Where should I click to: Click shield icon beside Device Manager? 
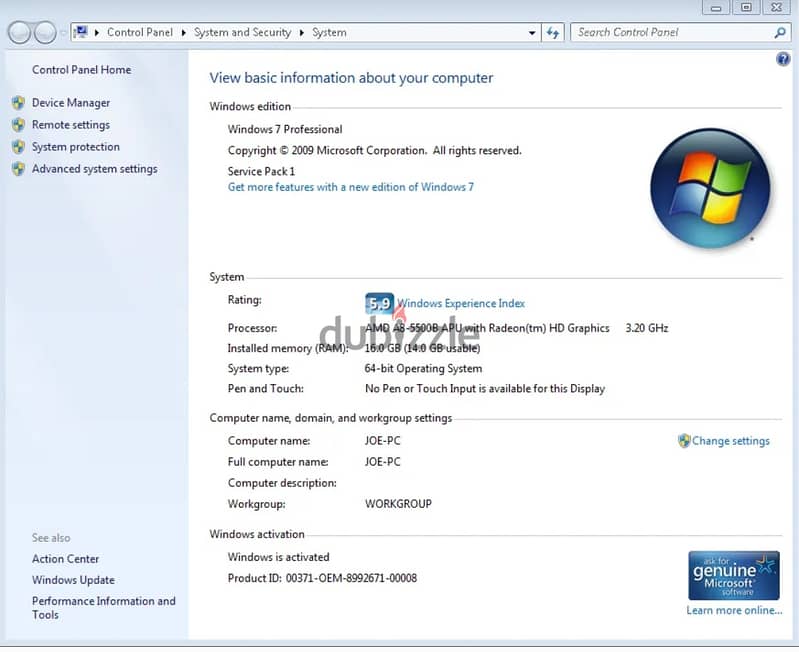(x=18, y=103)
